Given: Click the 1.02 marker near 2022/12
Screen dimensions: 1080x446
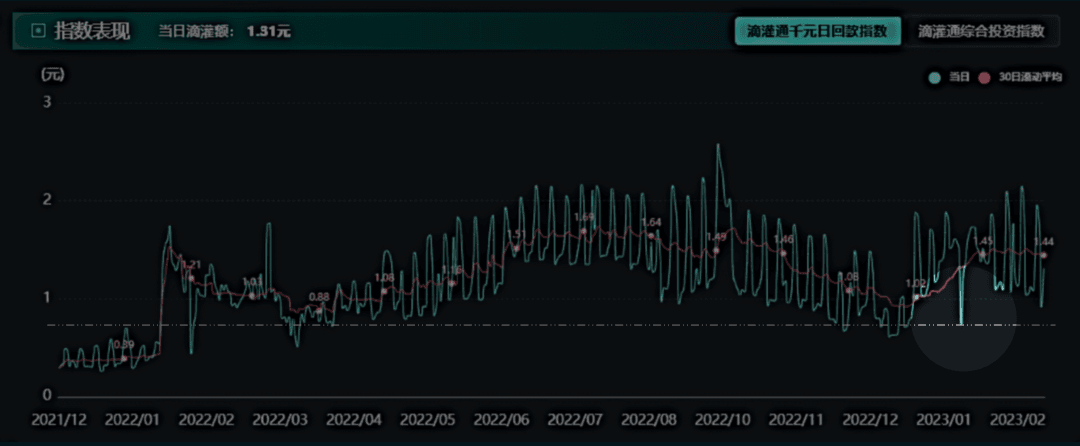Looking at the screenshot, I should (916, 297).
